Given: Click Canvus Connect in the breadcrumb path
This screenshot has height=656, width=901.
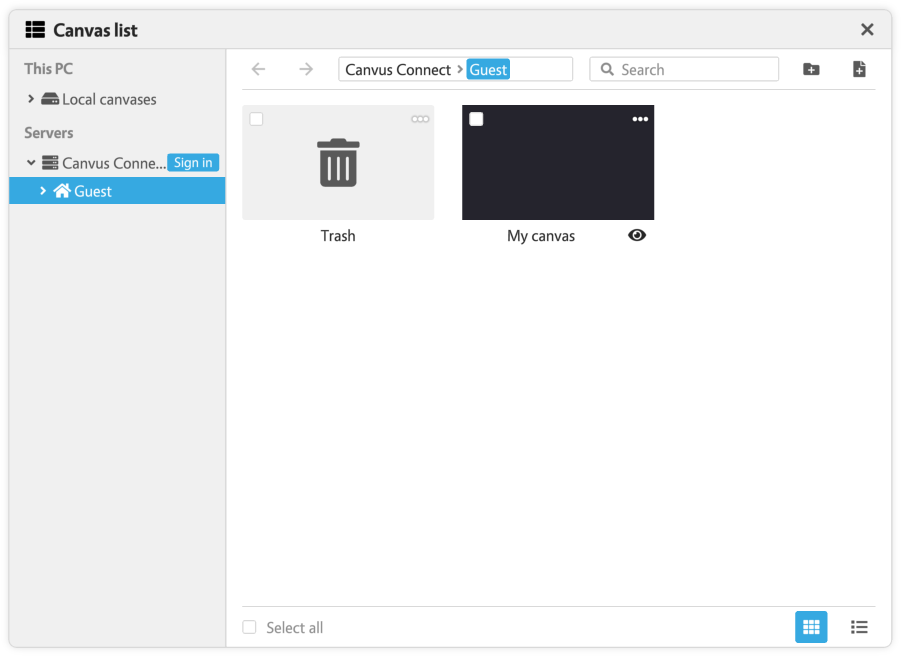Looking at the screenshot, I should 396,69.
